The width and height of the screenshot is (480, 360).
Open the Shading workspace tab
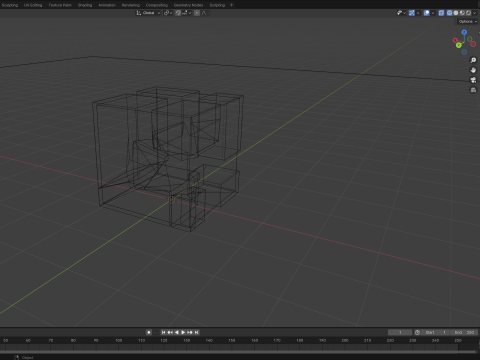(x=85, y=5)
